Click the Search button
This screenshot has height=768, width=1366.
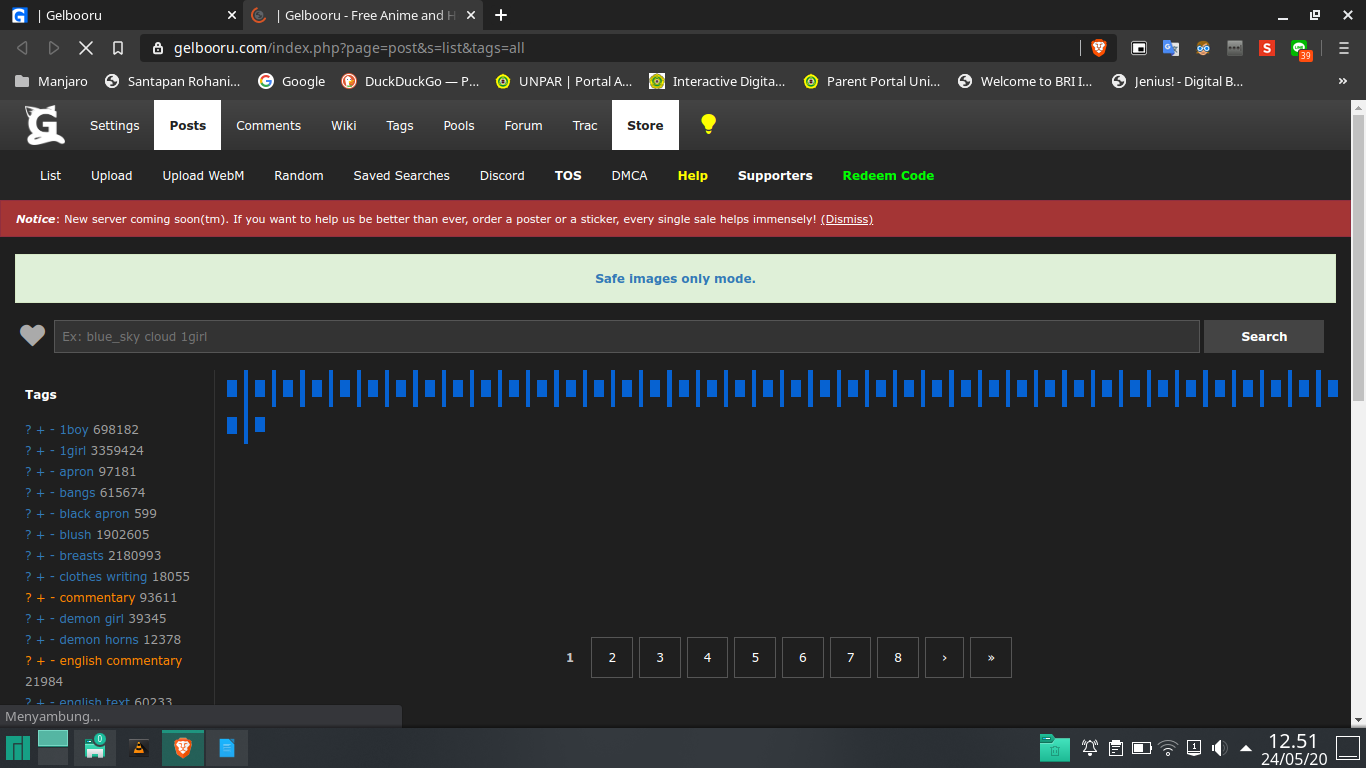1264,336
